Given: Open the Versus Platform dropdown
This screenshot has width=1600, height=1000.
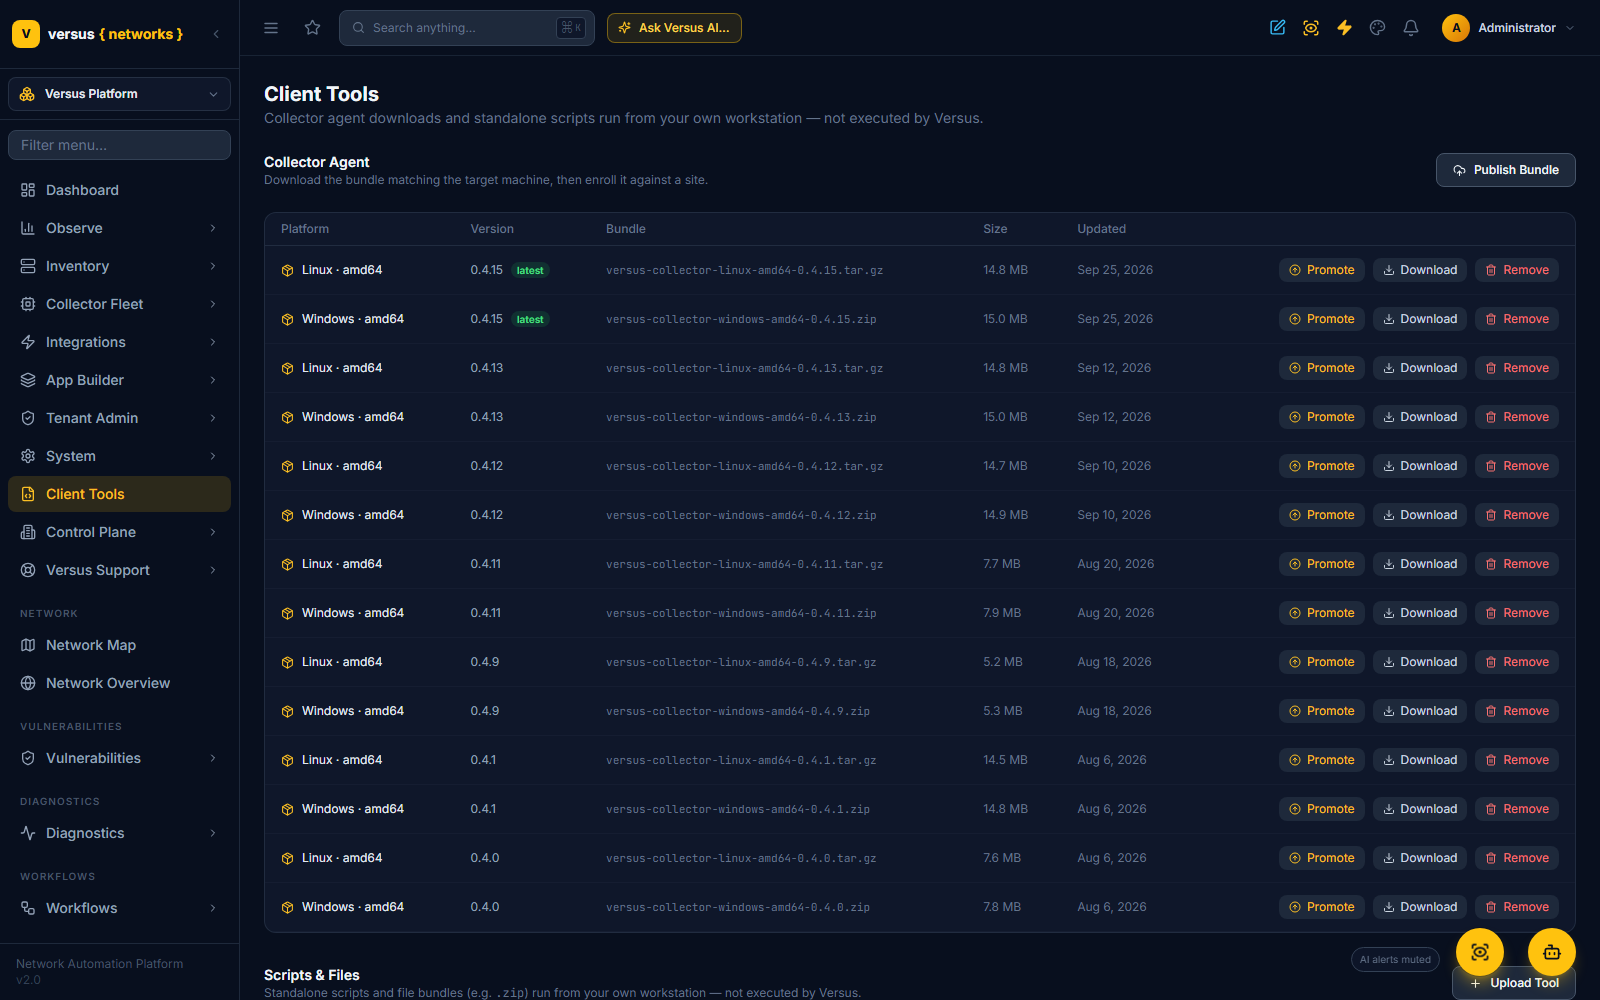Looking at the screenshot, I should click(119, 94).
